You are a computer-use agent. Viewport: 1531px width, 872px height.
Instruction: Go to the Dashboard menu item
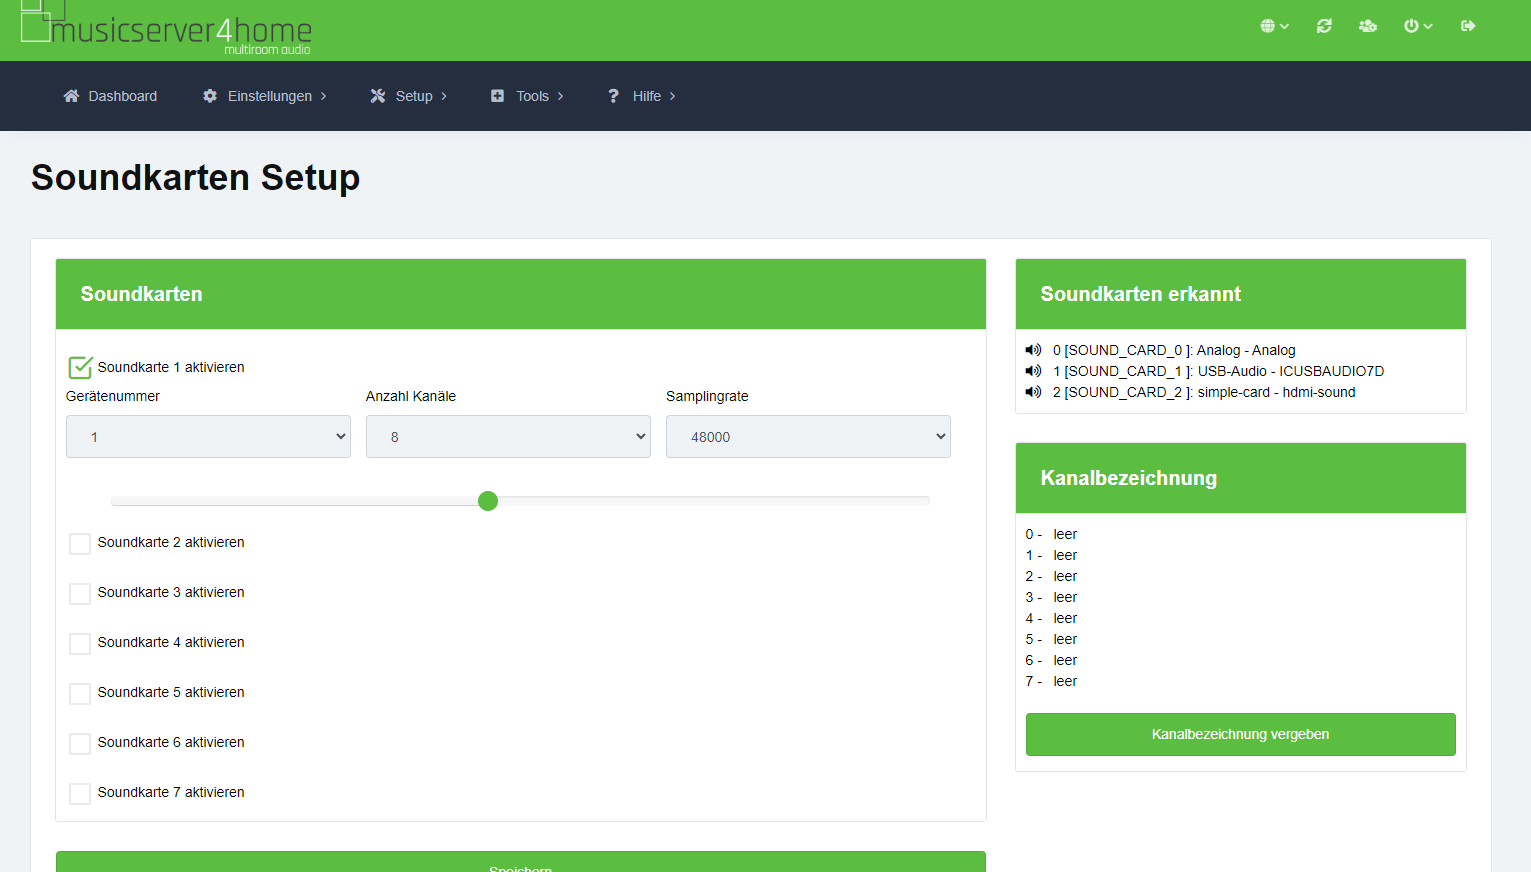pos(110,96)
